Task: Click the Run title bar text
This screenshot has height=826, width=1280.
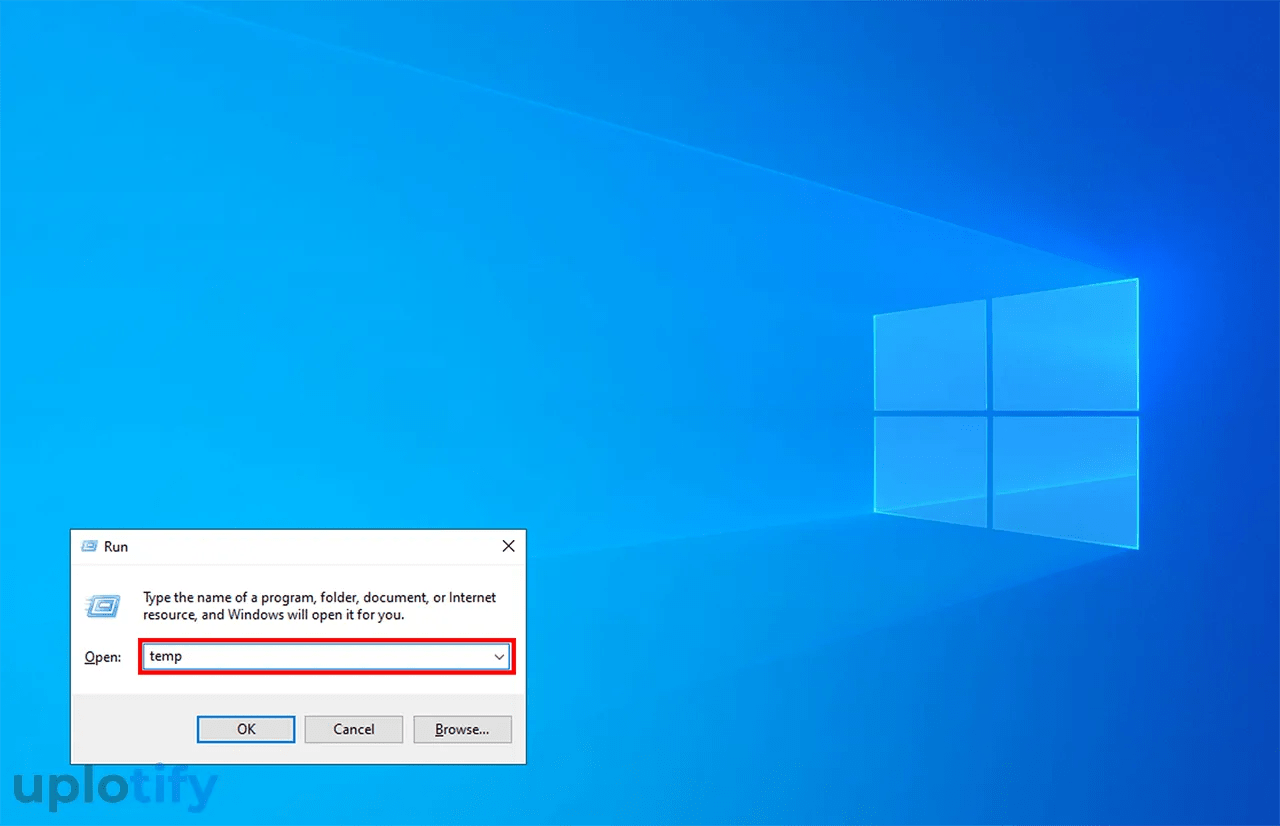Action: coord(116,546)
